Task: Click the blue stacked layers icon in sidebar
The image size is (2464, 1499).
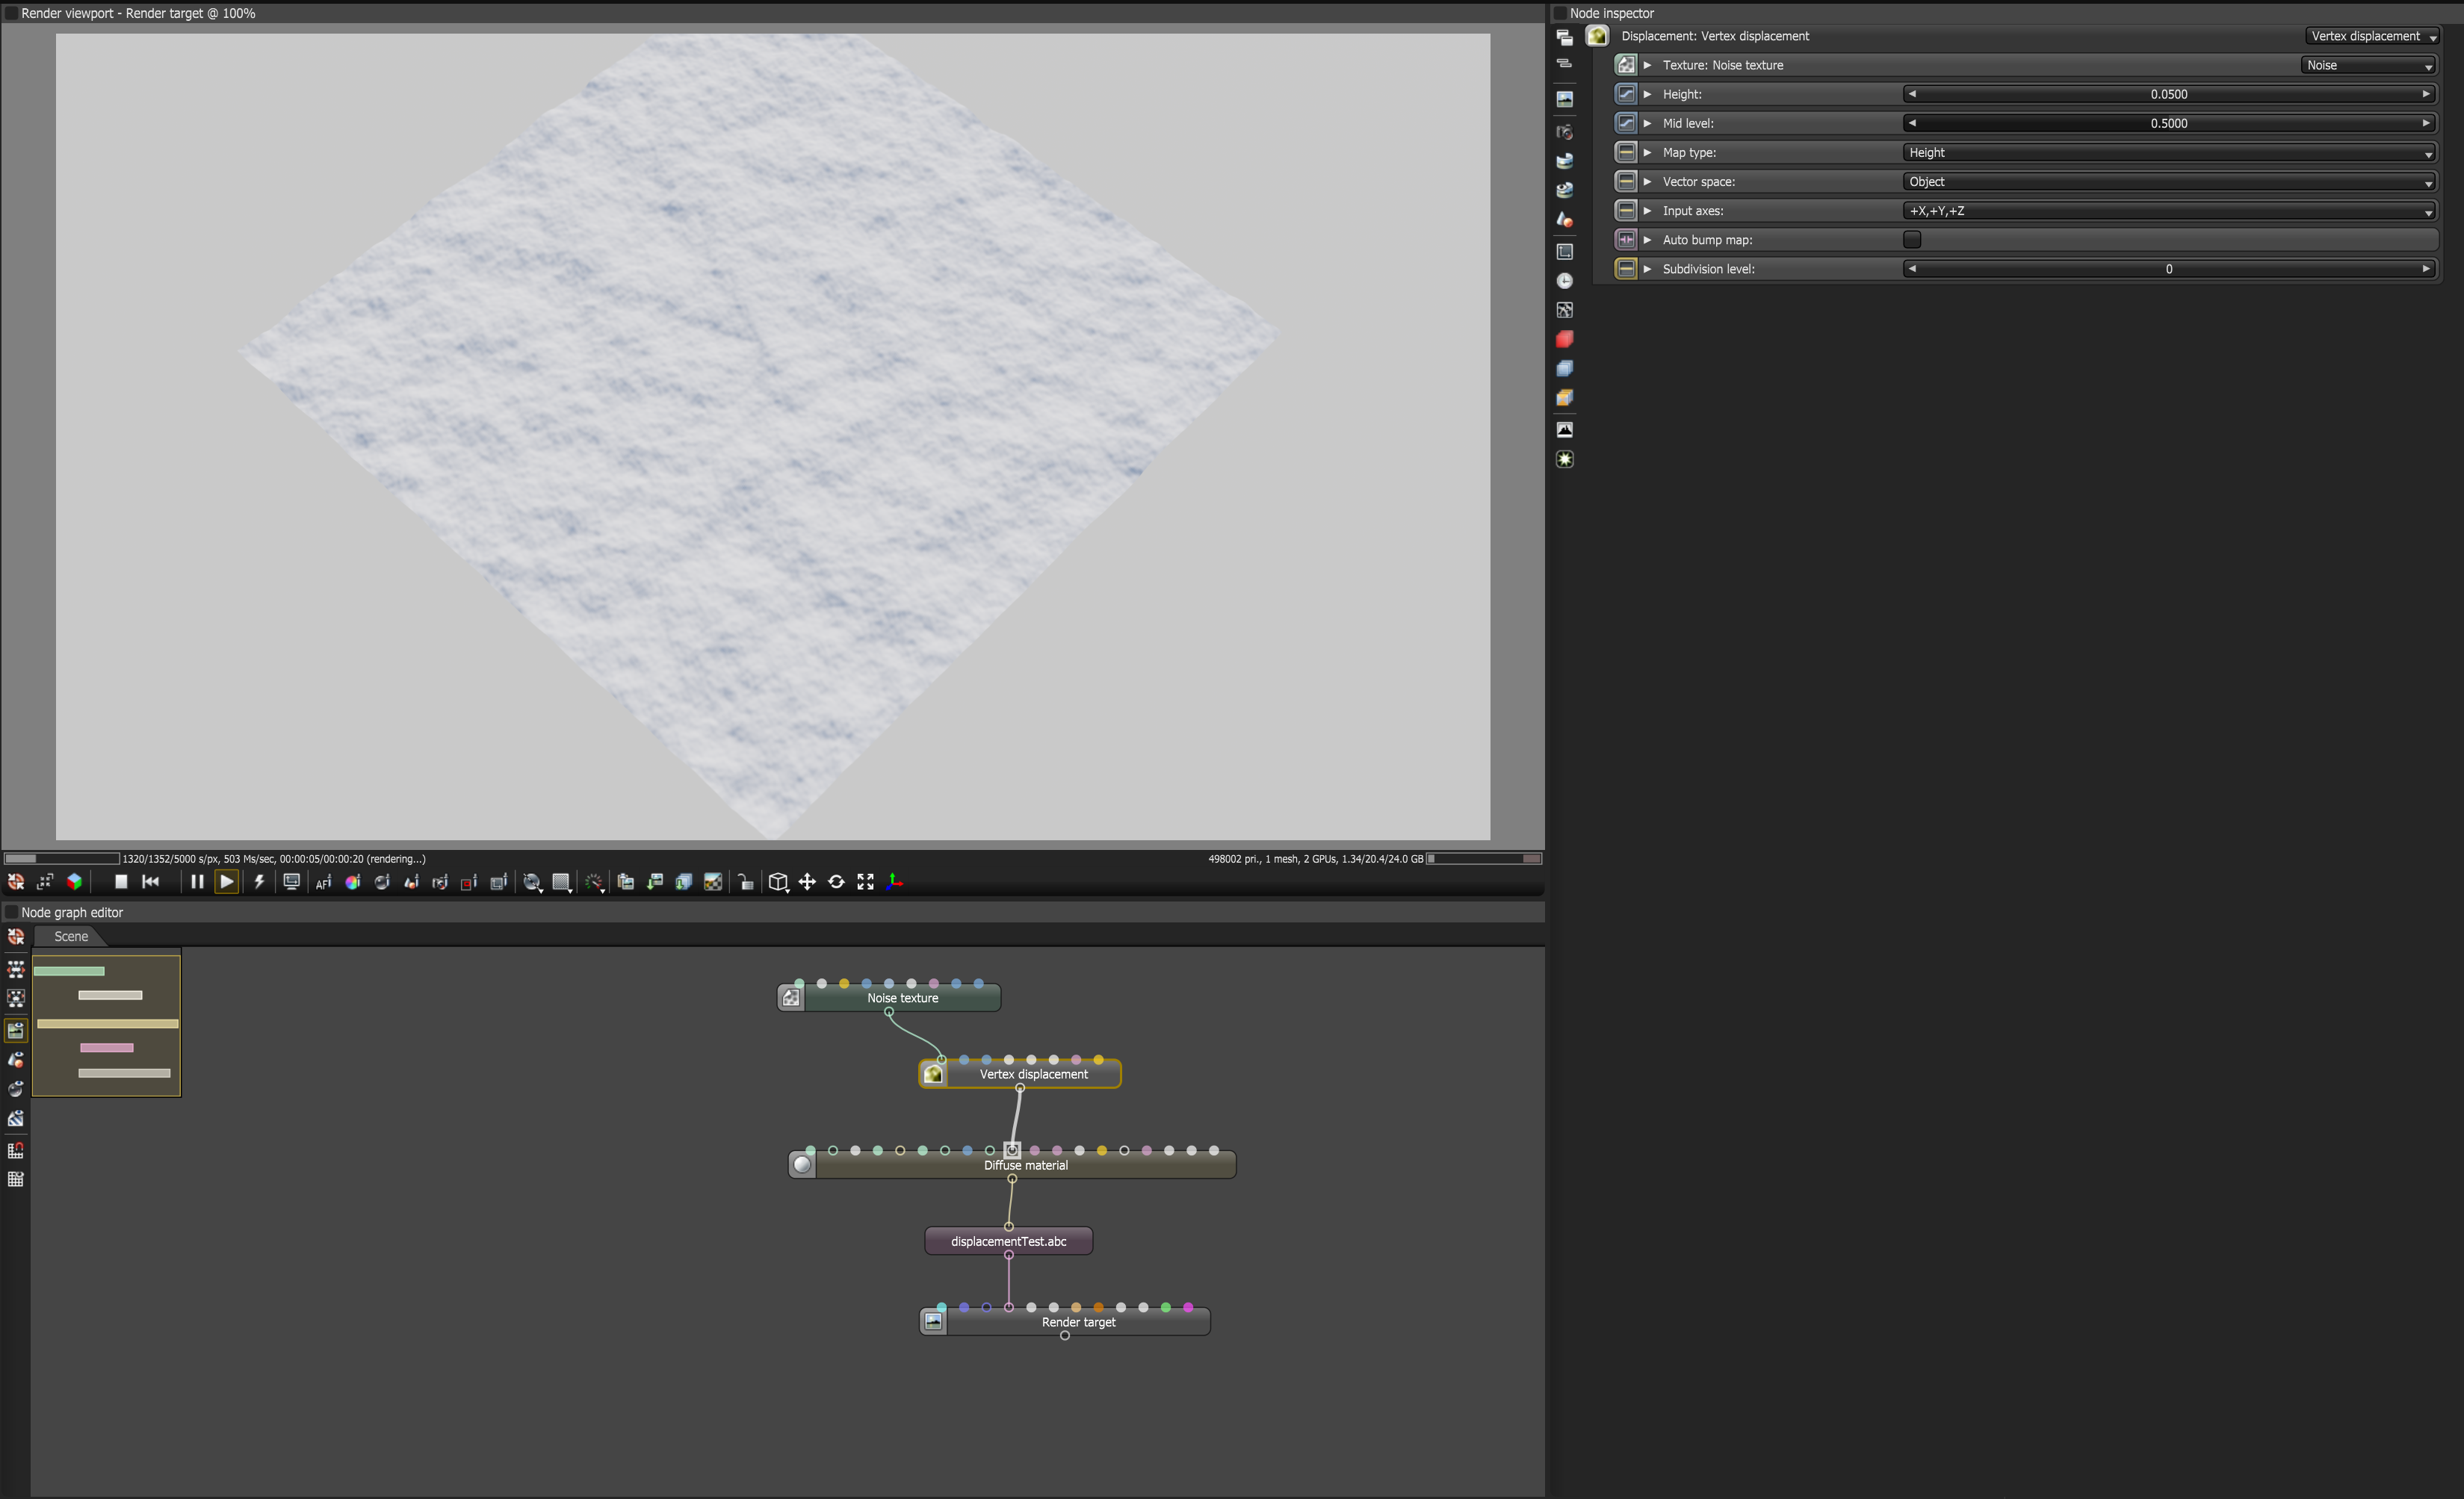Action: (1565, 369)
